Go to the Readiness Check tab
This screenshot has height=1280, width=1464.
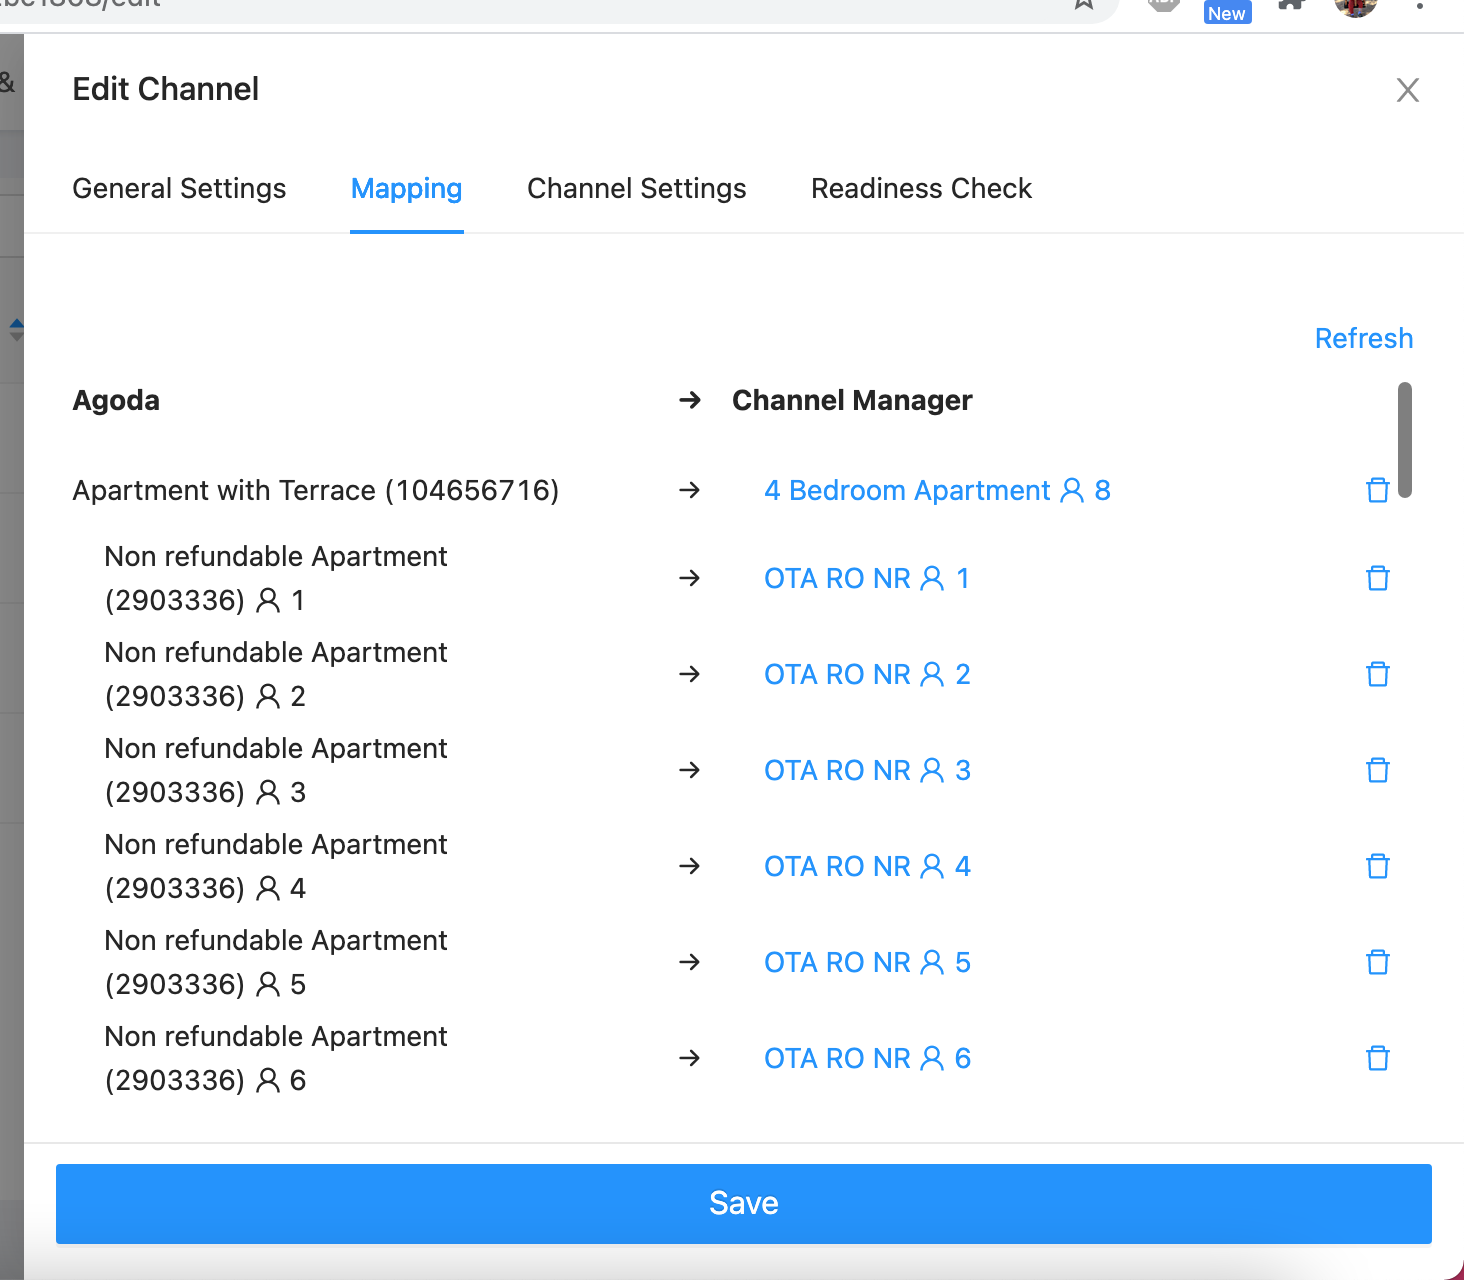pos(921,189)
